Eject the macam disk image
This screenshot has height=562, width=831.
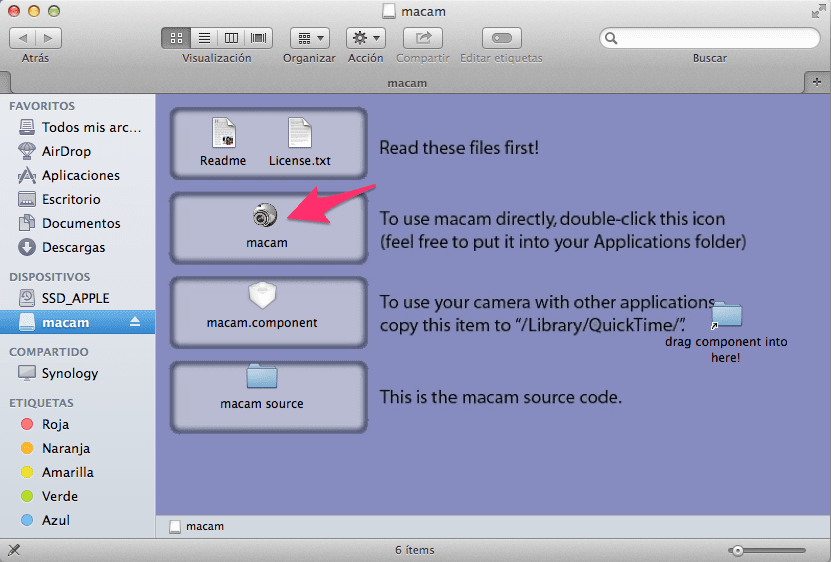pos(136,322)
